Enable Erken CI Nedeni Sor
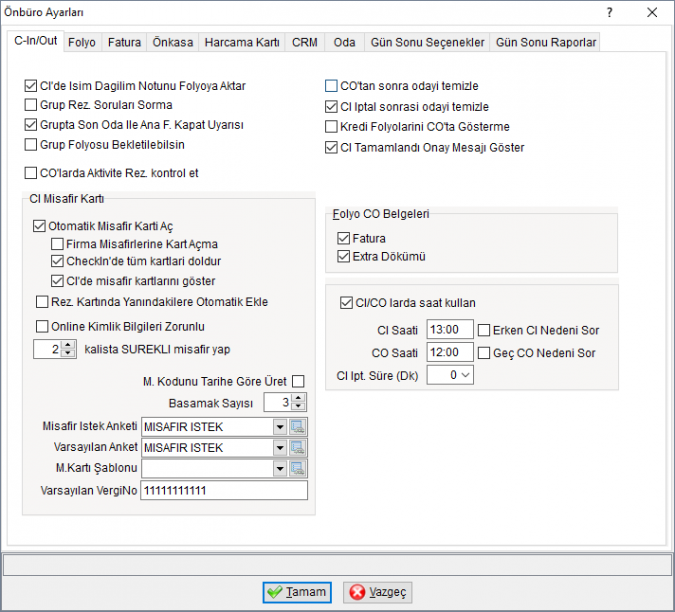 (484, 330)
